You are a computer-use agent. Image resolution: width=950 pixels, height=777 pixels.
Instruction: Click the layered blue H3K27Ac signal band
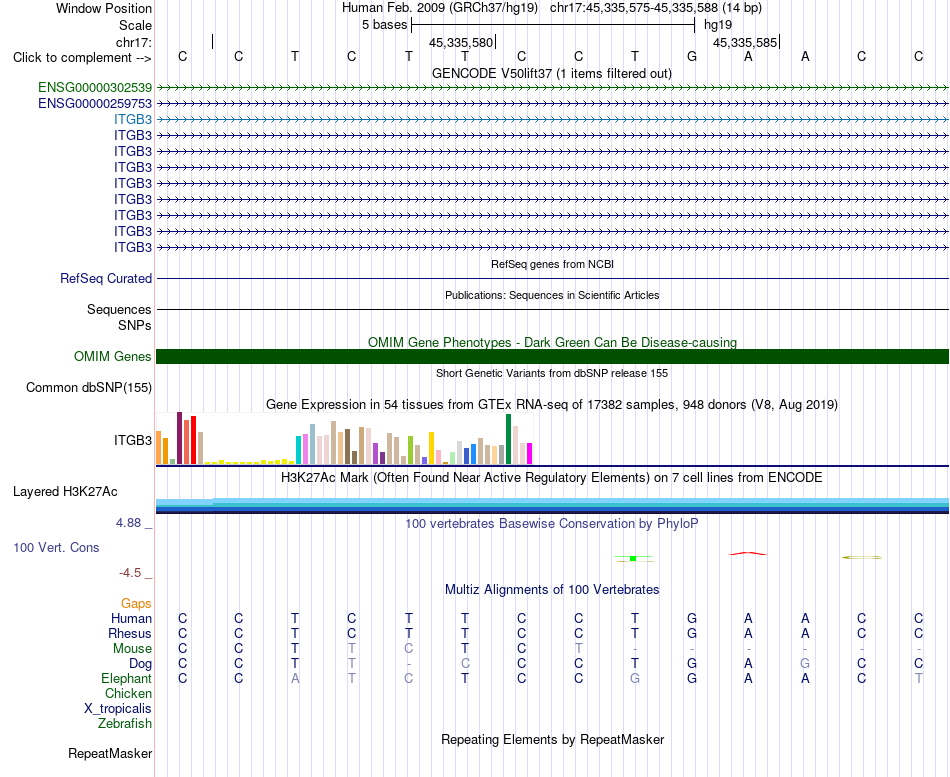552,505
